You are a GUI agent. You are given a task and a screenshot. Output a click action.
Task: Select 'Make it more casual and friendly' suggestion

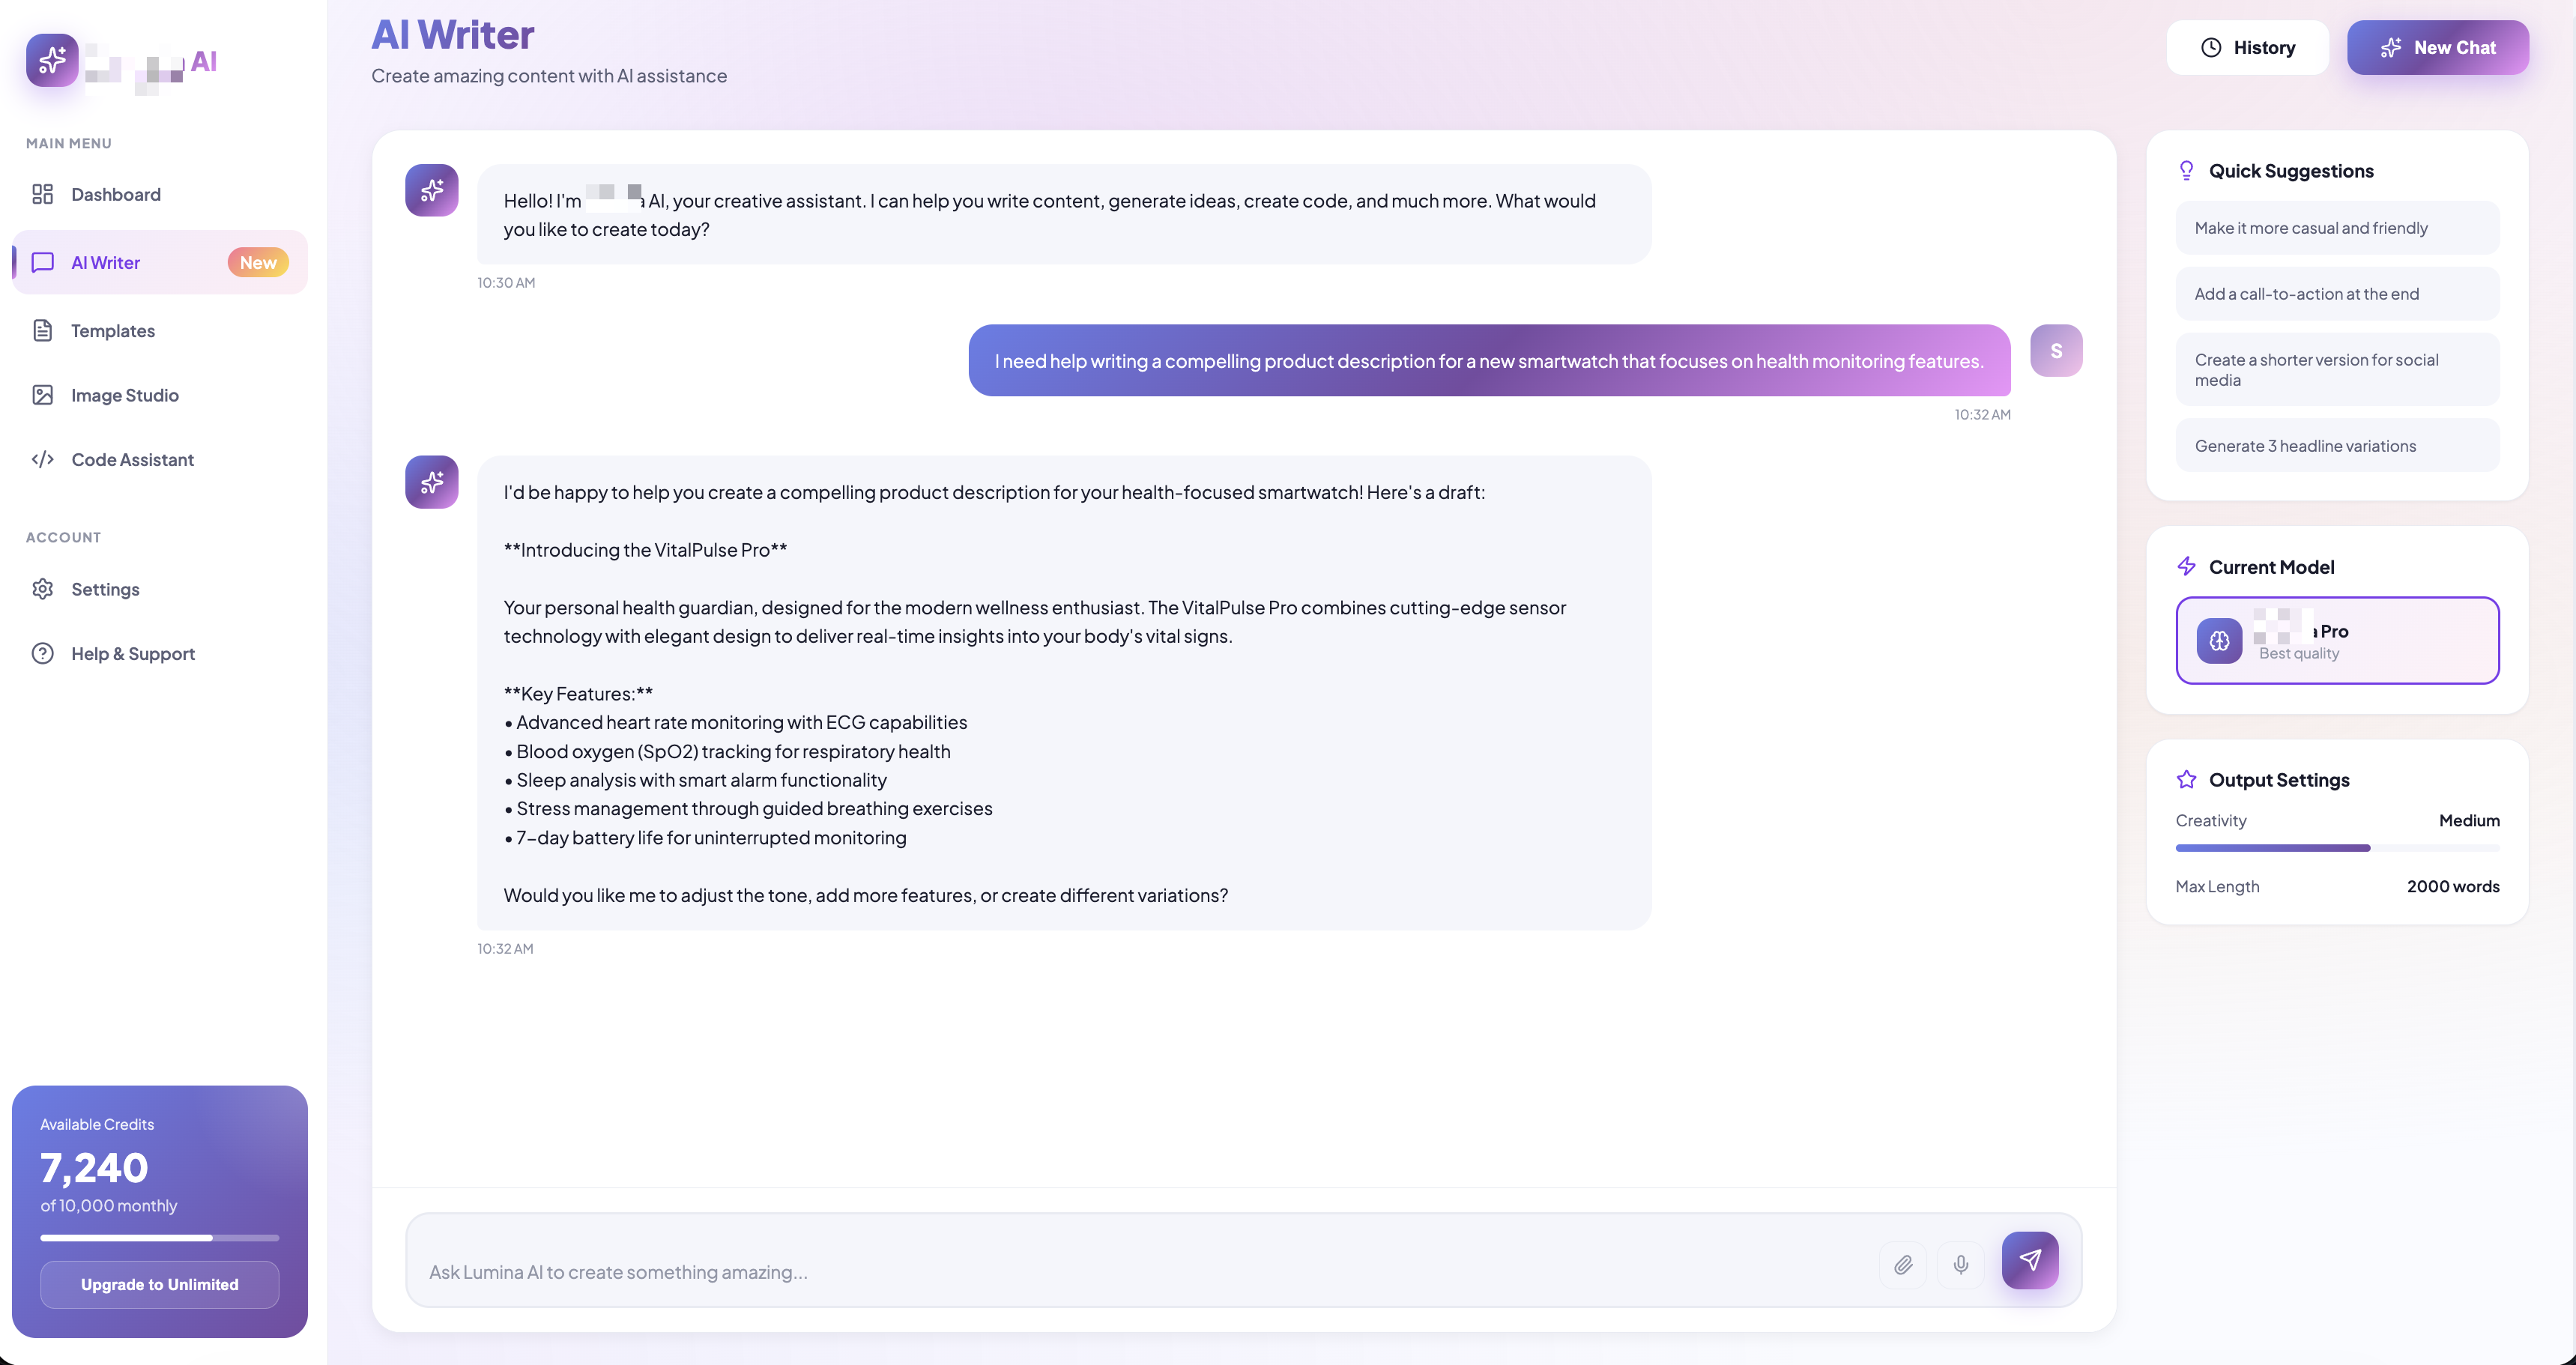pyautogui.click(x=2337, y=228)
